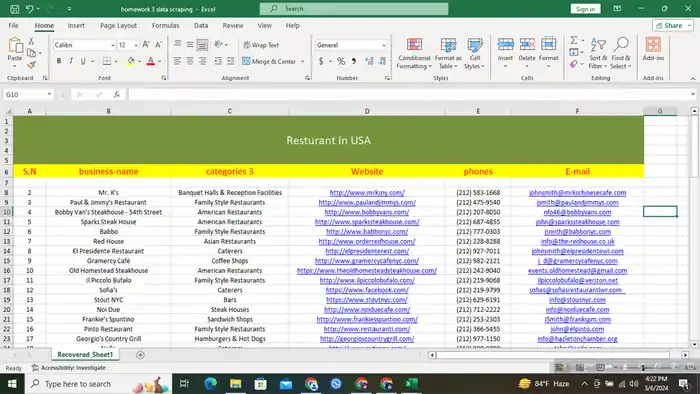Click Merge & Center button

point(269,62)
